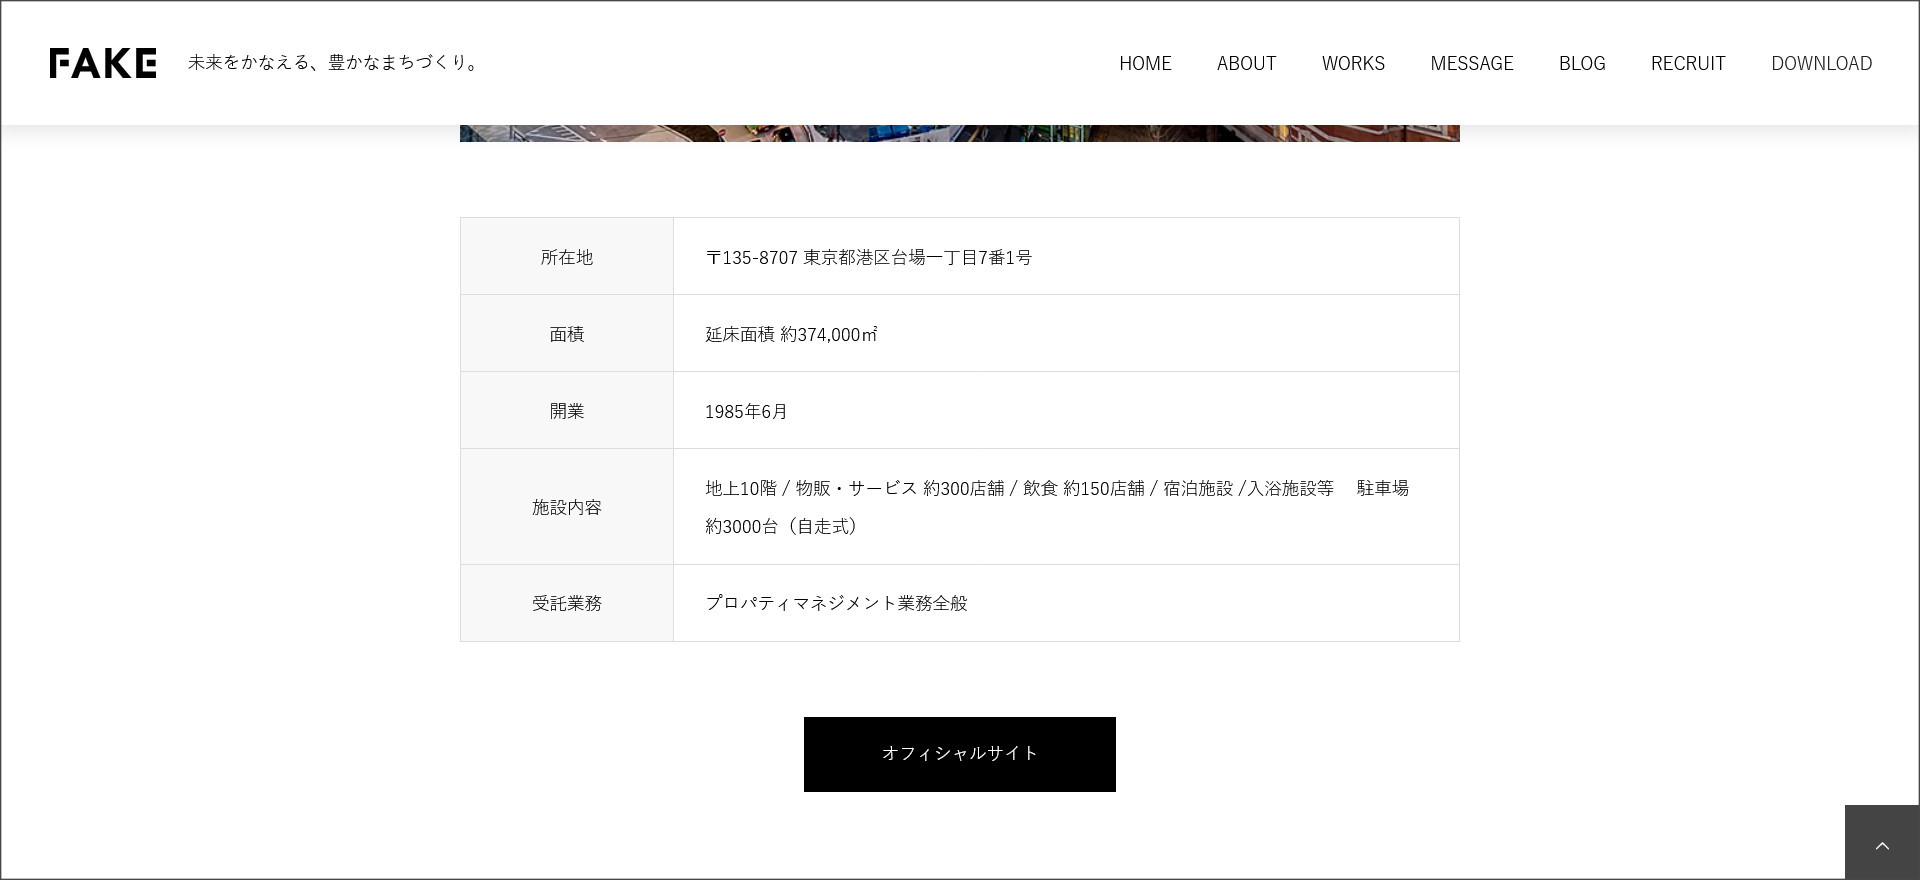This screenshot has width=1920, height=880.
Task: Click the cropped photo above the table
Action: (x=959, y=133)
